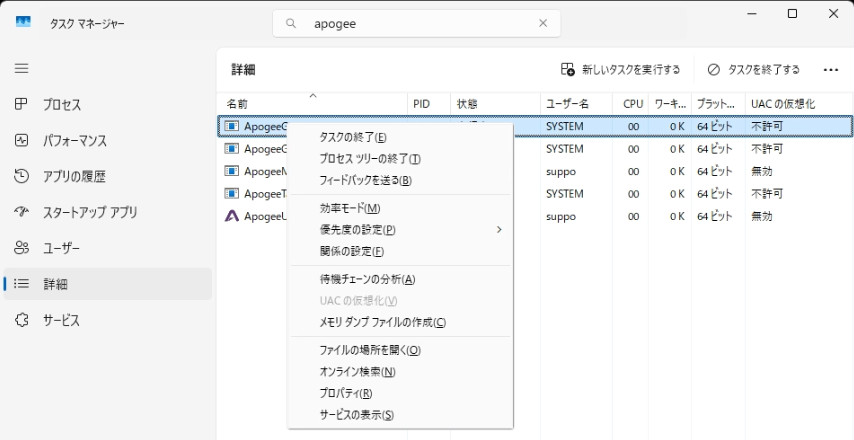Select タスクの終了 in context menu

click(x=352, y=137)
